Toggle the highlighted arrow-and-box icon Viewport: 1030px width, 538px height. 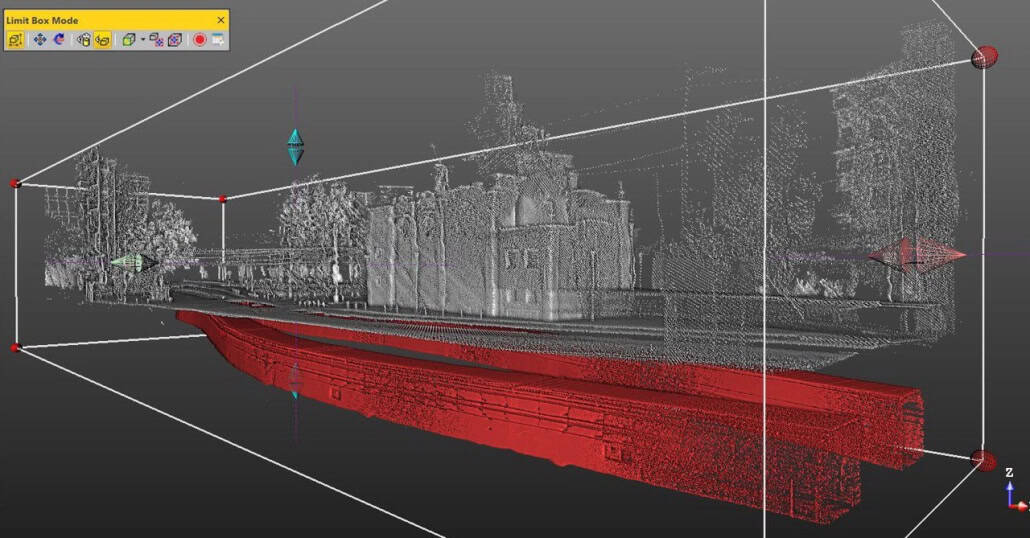click(x=102, y=40)
